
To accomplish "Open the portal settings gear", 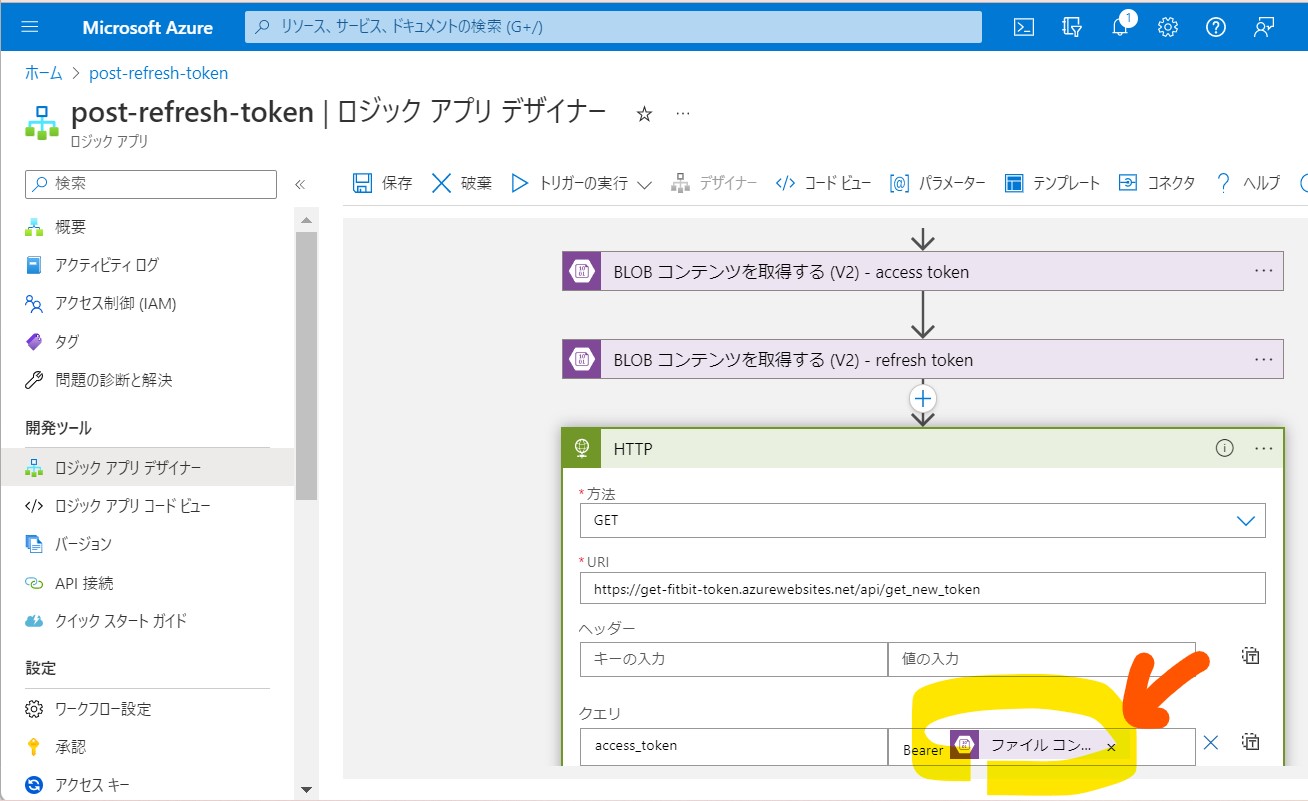I will [1168, 27].
